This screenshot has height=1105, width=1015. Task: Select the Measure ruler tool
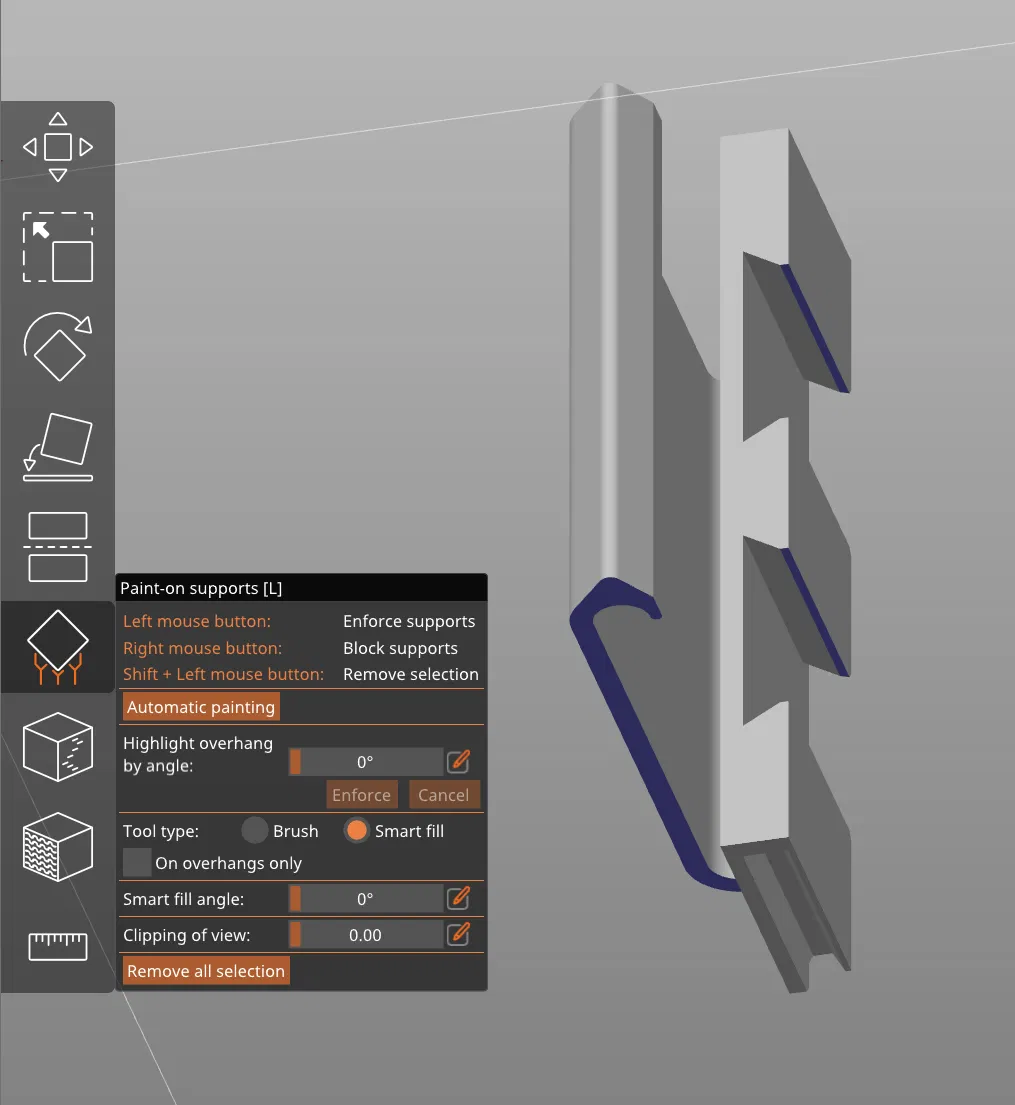58,946
